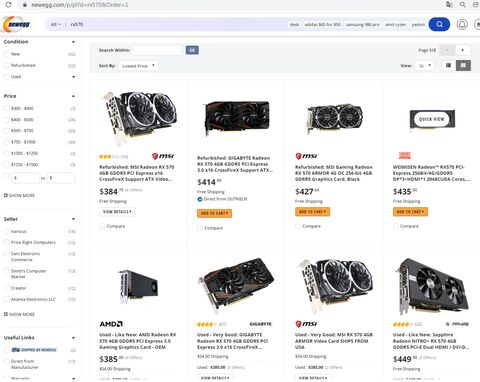Add $414 GIGABYTE card to cart

coord(214,213)
